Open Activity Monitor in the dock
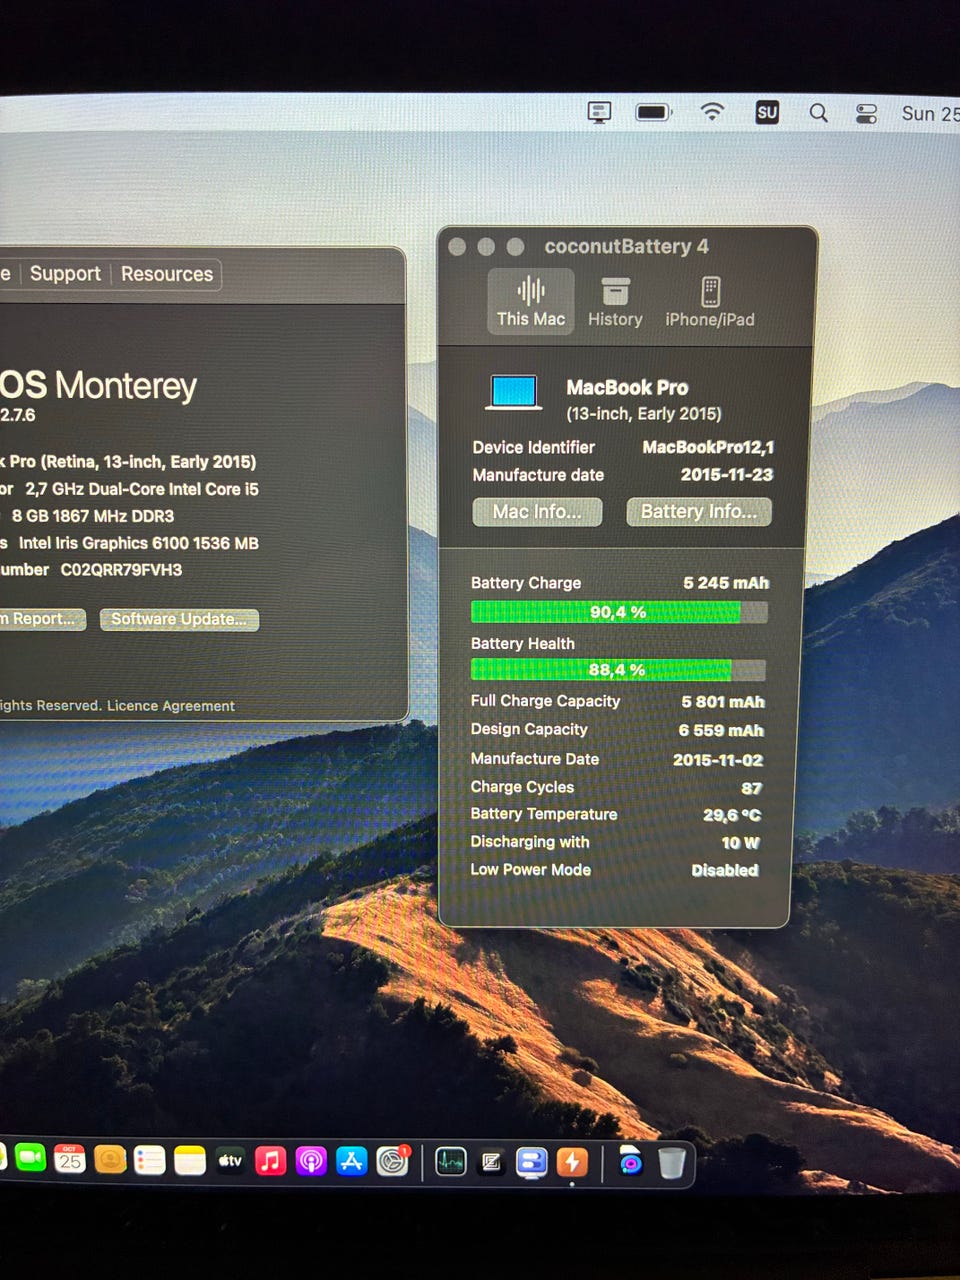960x1280 pixels. point(451,1162)
